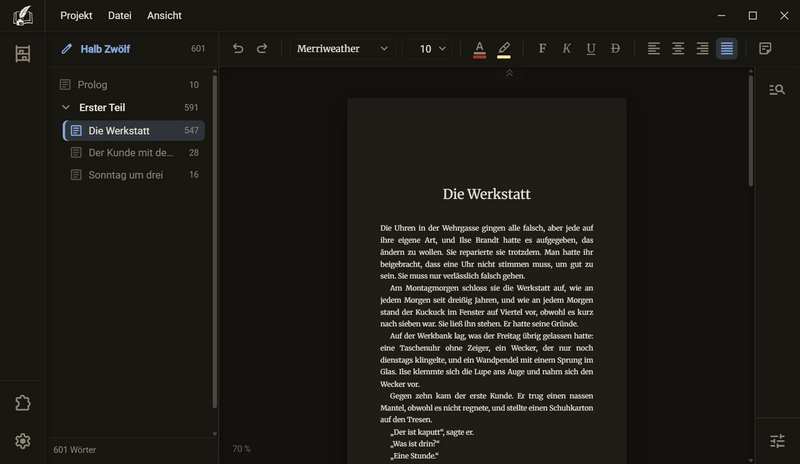Viewport: 800px width, 464px height.
Task: Toggle underline formatting
Action: point(591,48)
